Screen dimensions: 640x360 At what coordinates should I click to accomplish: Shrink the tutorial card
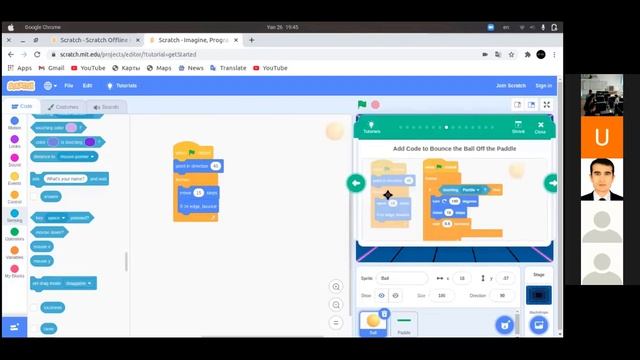(x=518, y=127)
